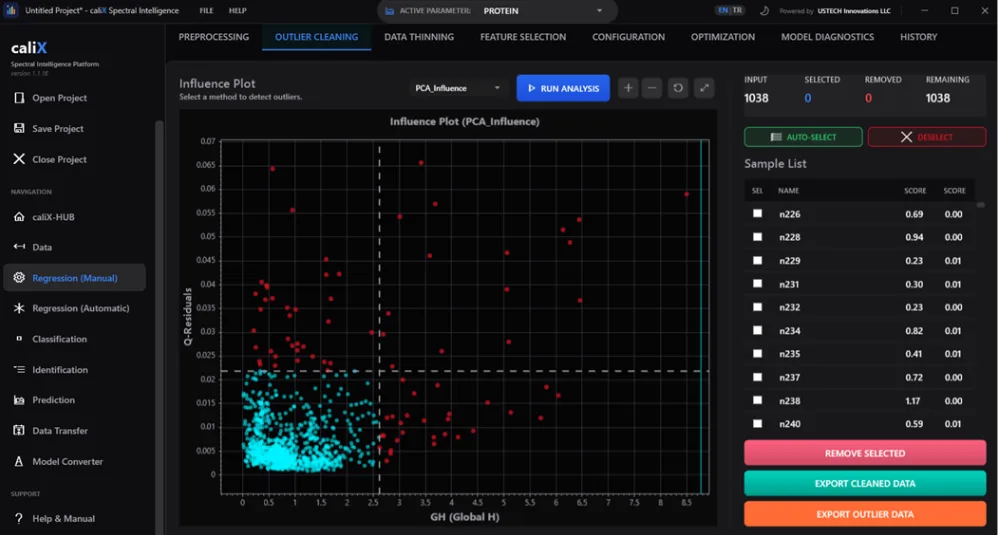Check the box for sample n240
Viewport: 998px width, 535px height.
[757, 424]
